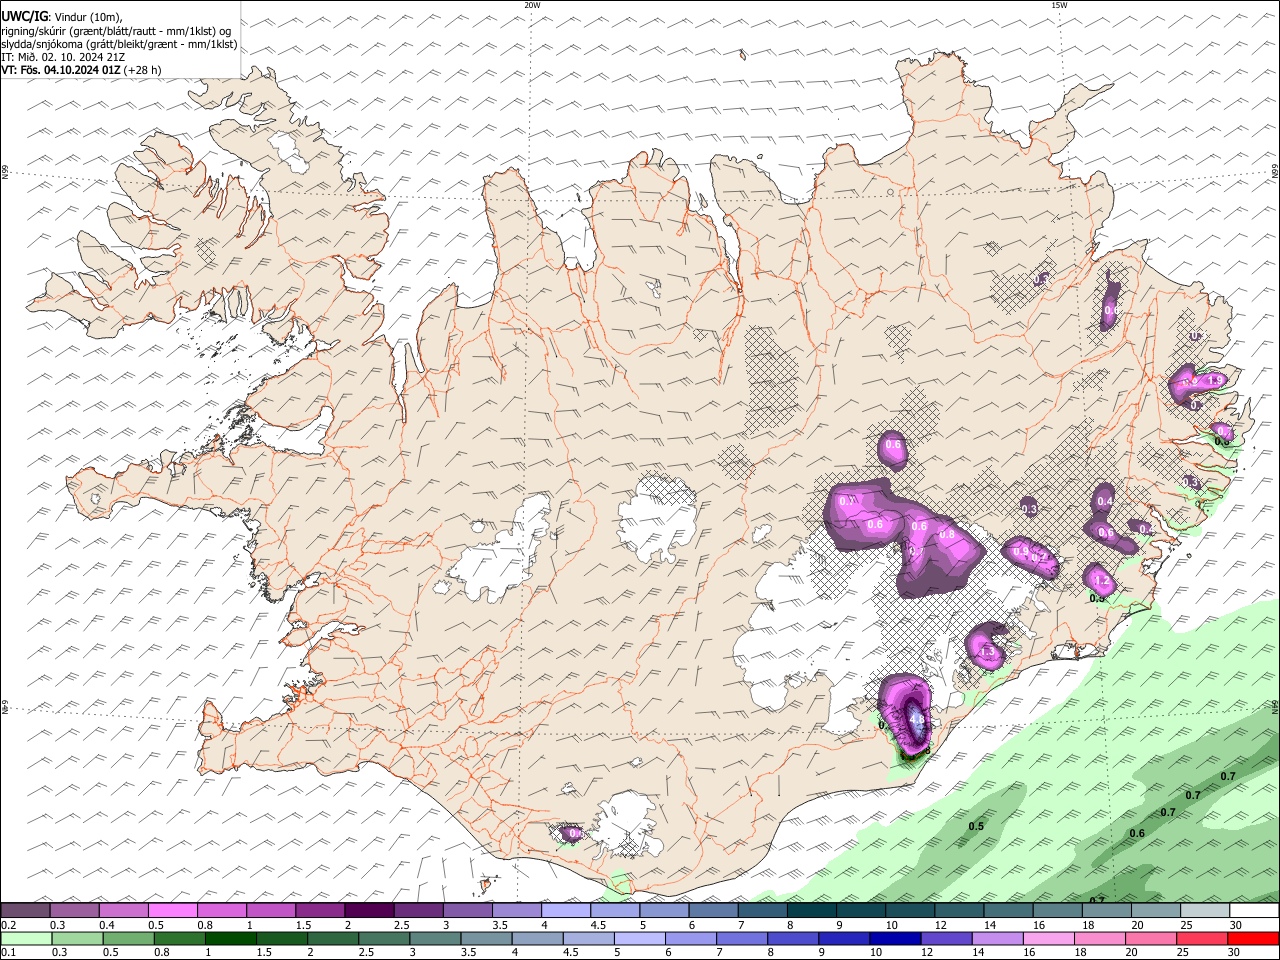1280x960 pixels.
Task: Click the light pink 16 rain legend swatch
Action: (x=1048, y=939)
